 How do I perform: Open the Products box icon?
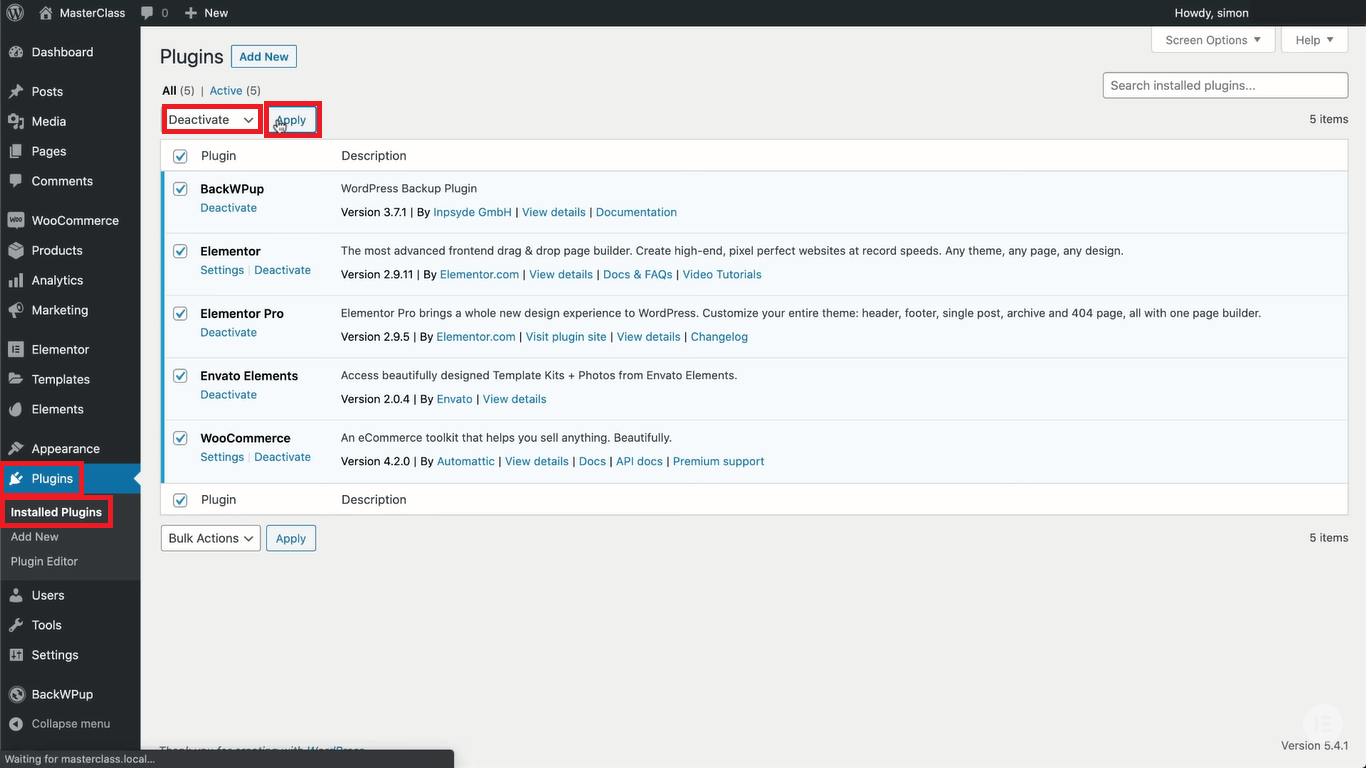[x=16, y=250]
